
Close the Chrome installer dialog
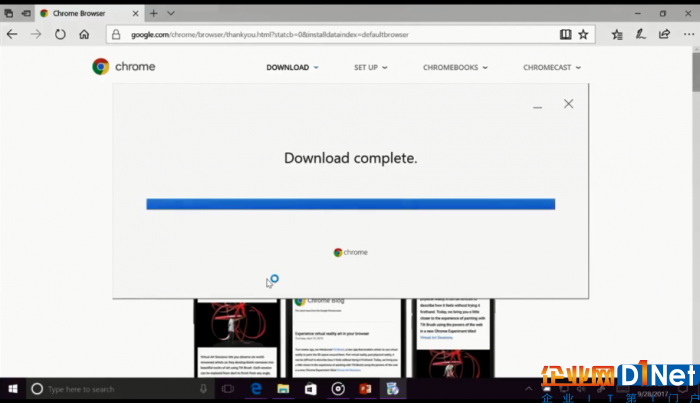tap(568, 104)
